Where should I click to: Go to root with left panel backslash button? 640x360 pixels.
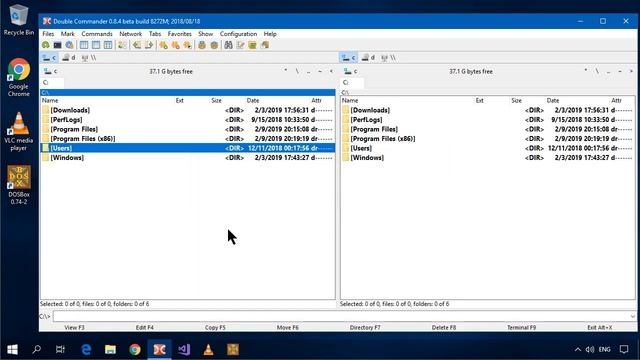point(297,71)
